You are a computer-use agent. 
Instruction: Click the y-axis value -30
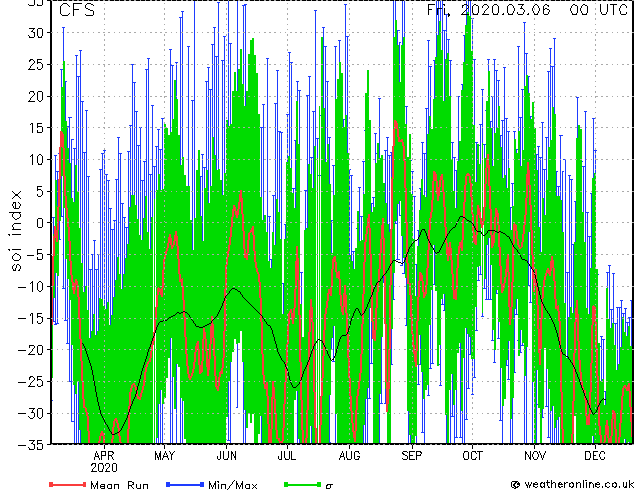[32, 413]
